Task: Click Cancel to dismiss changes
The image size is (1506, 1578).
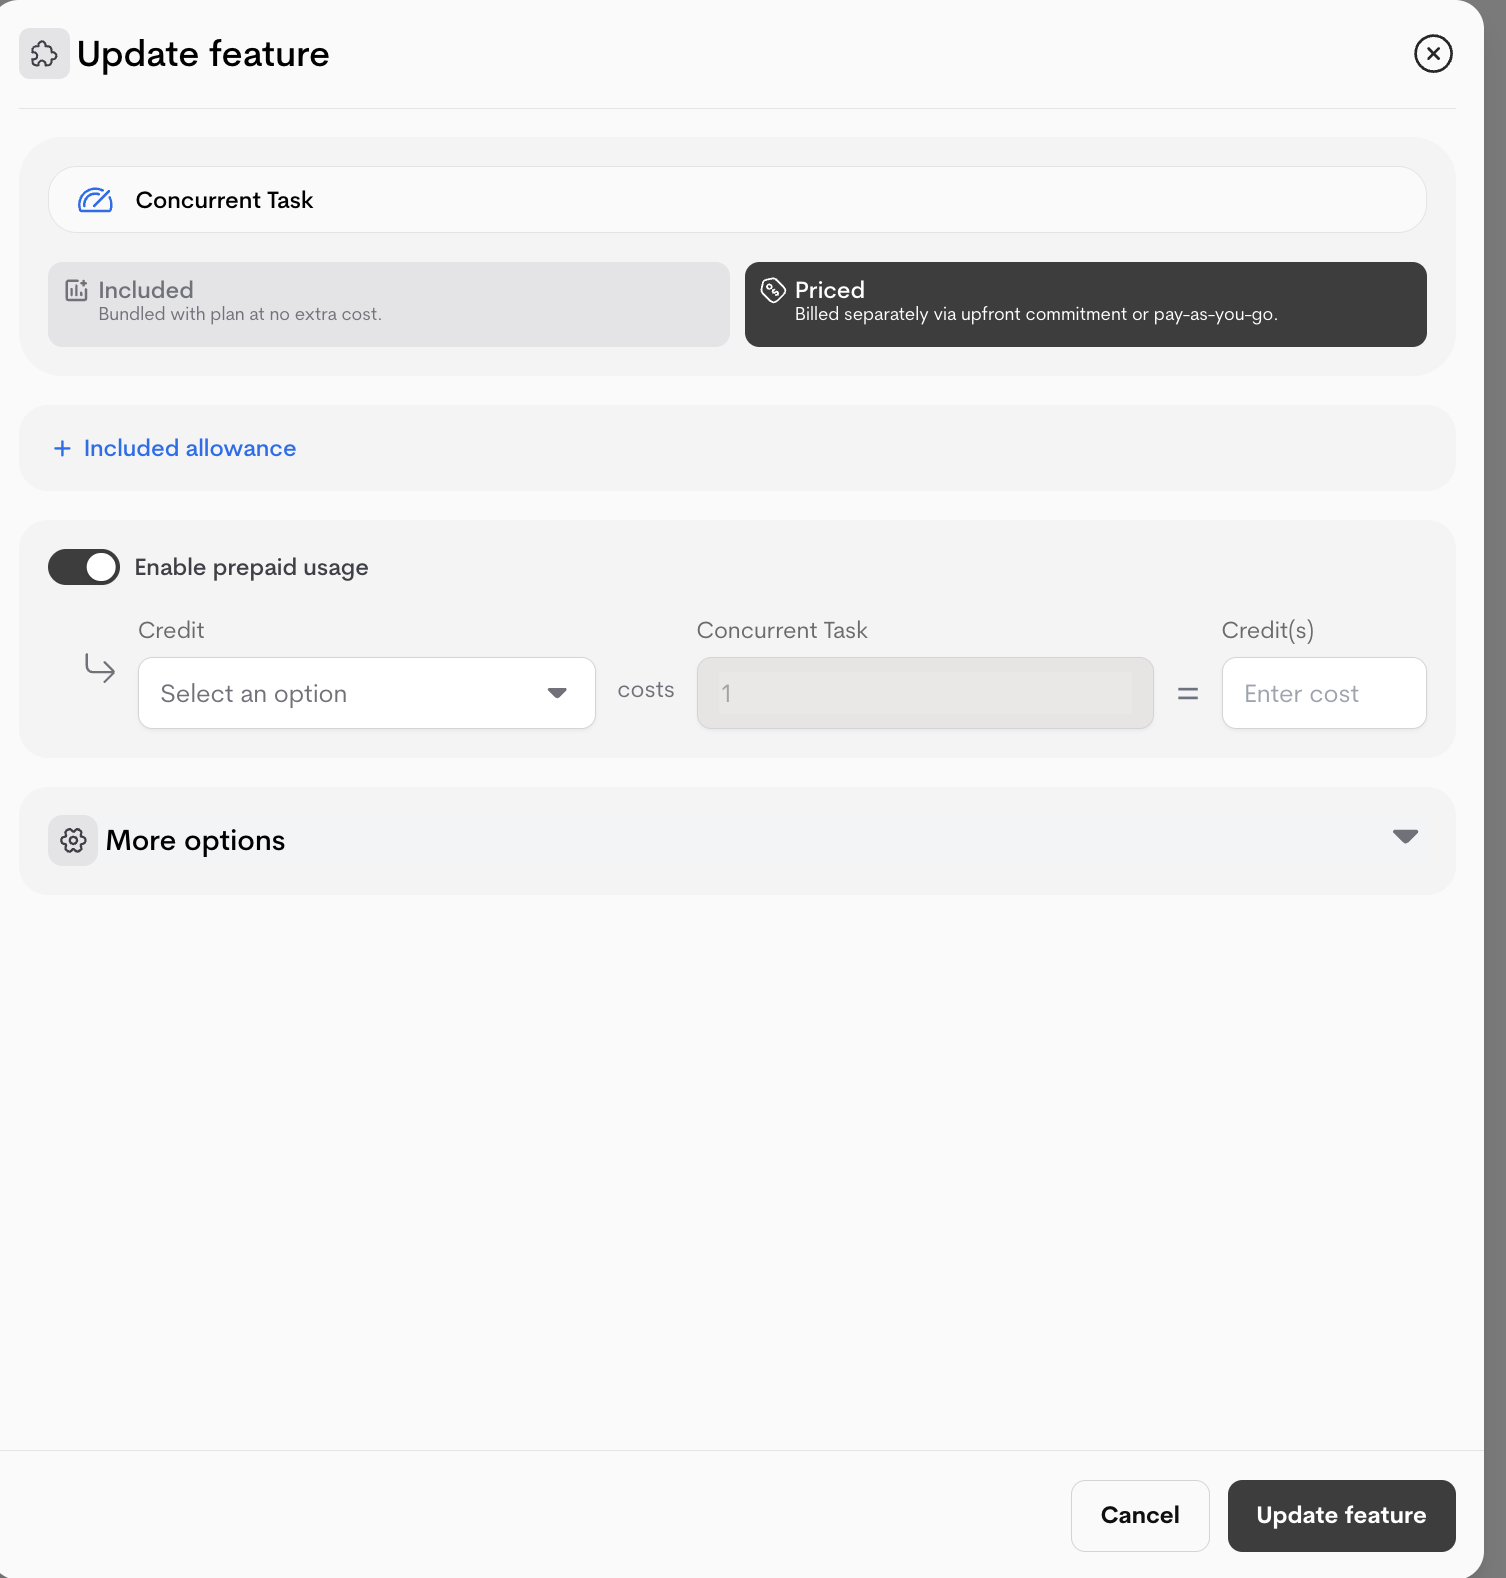Action: [x=1139, y=1516]
